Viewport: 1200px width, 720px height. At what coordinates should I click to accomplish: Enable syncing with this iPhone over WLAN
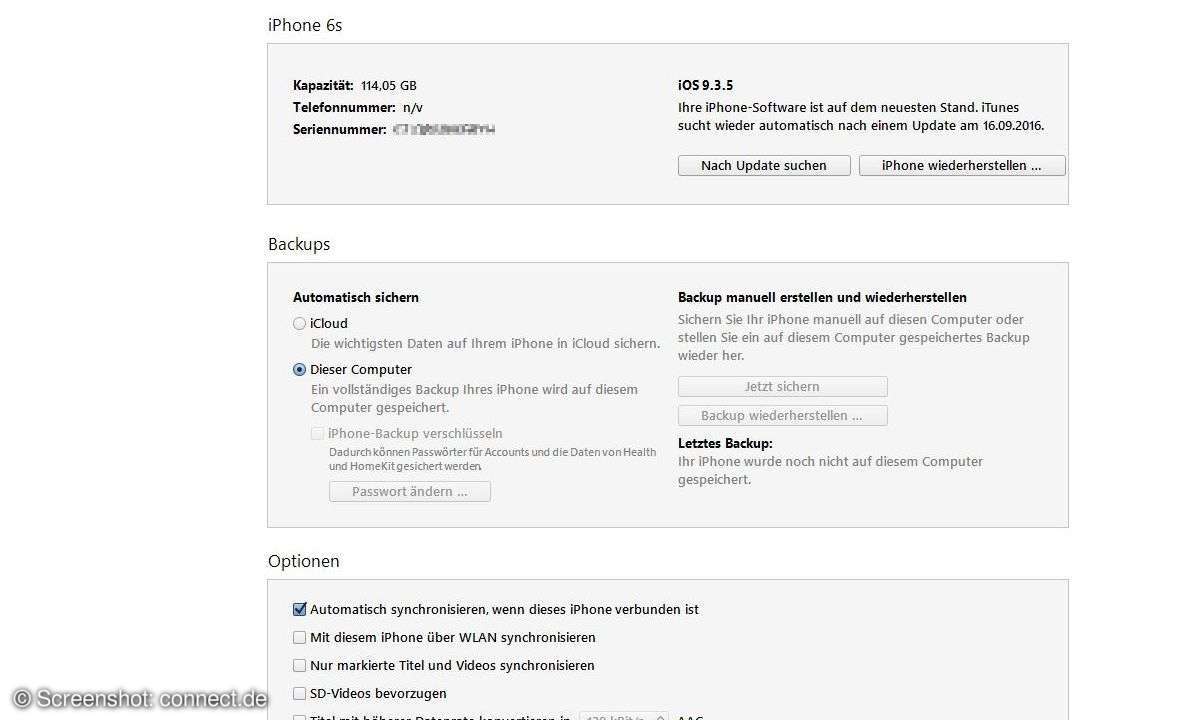[299, 637]
